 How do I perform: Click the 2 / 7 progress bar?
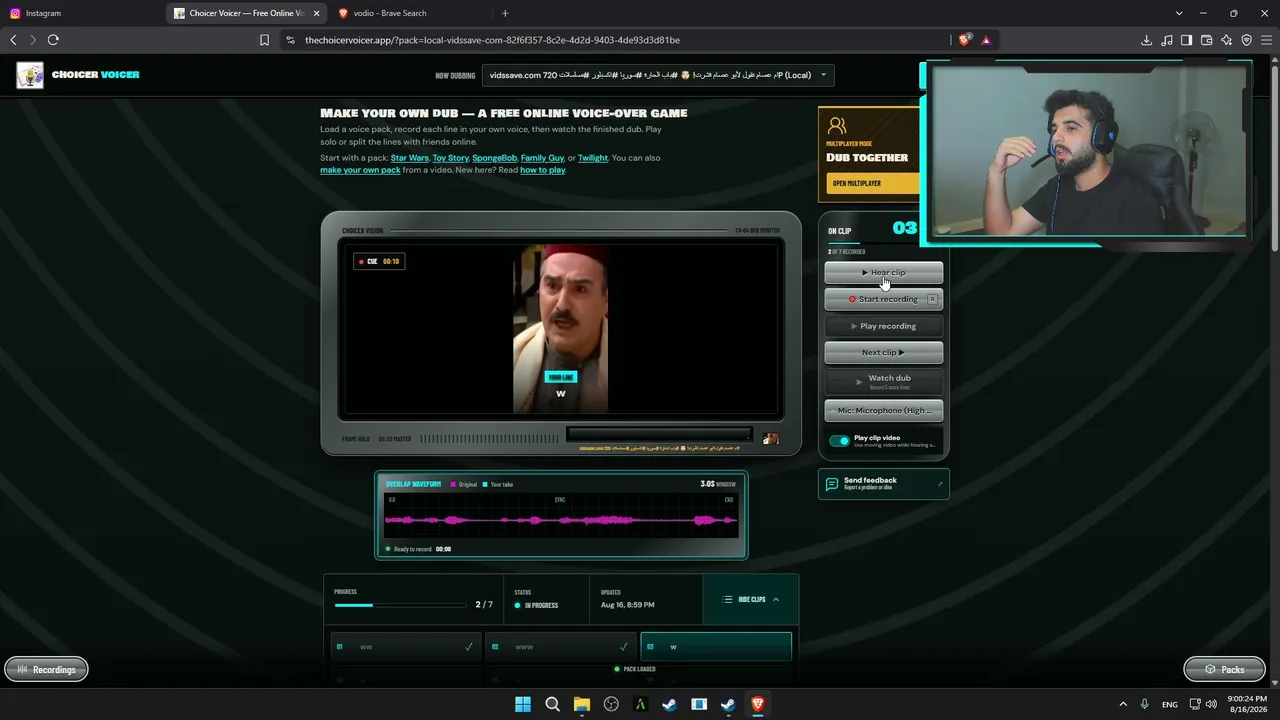click(x=401, y=605)
